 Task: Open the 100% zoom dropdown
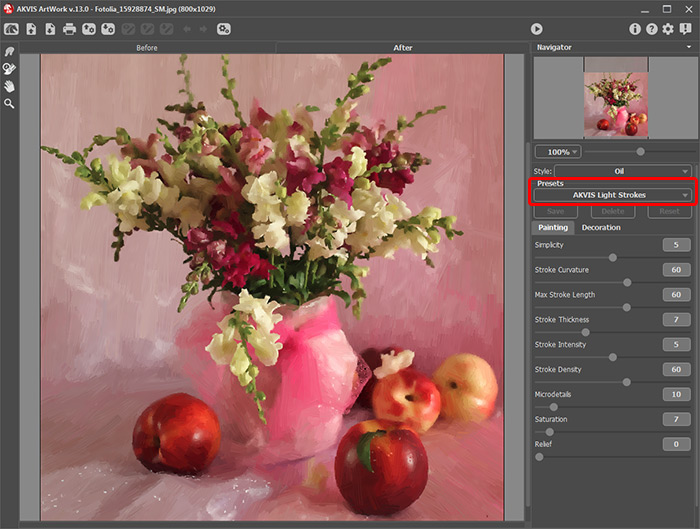[x=558, y=152]
